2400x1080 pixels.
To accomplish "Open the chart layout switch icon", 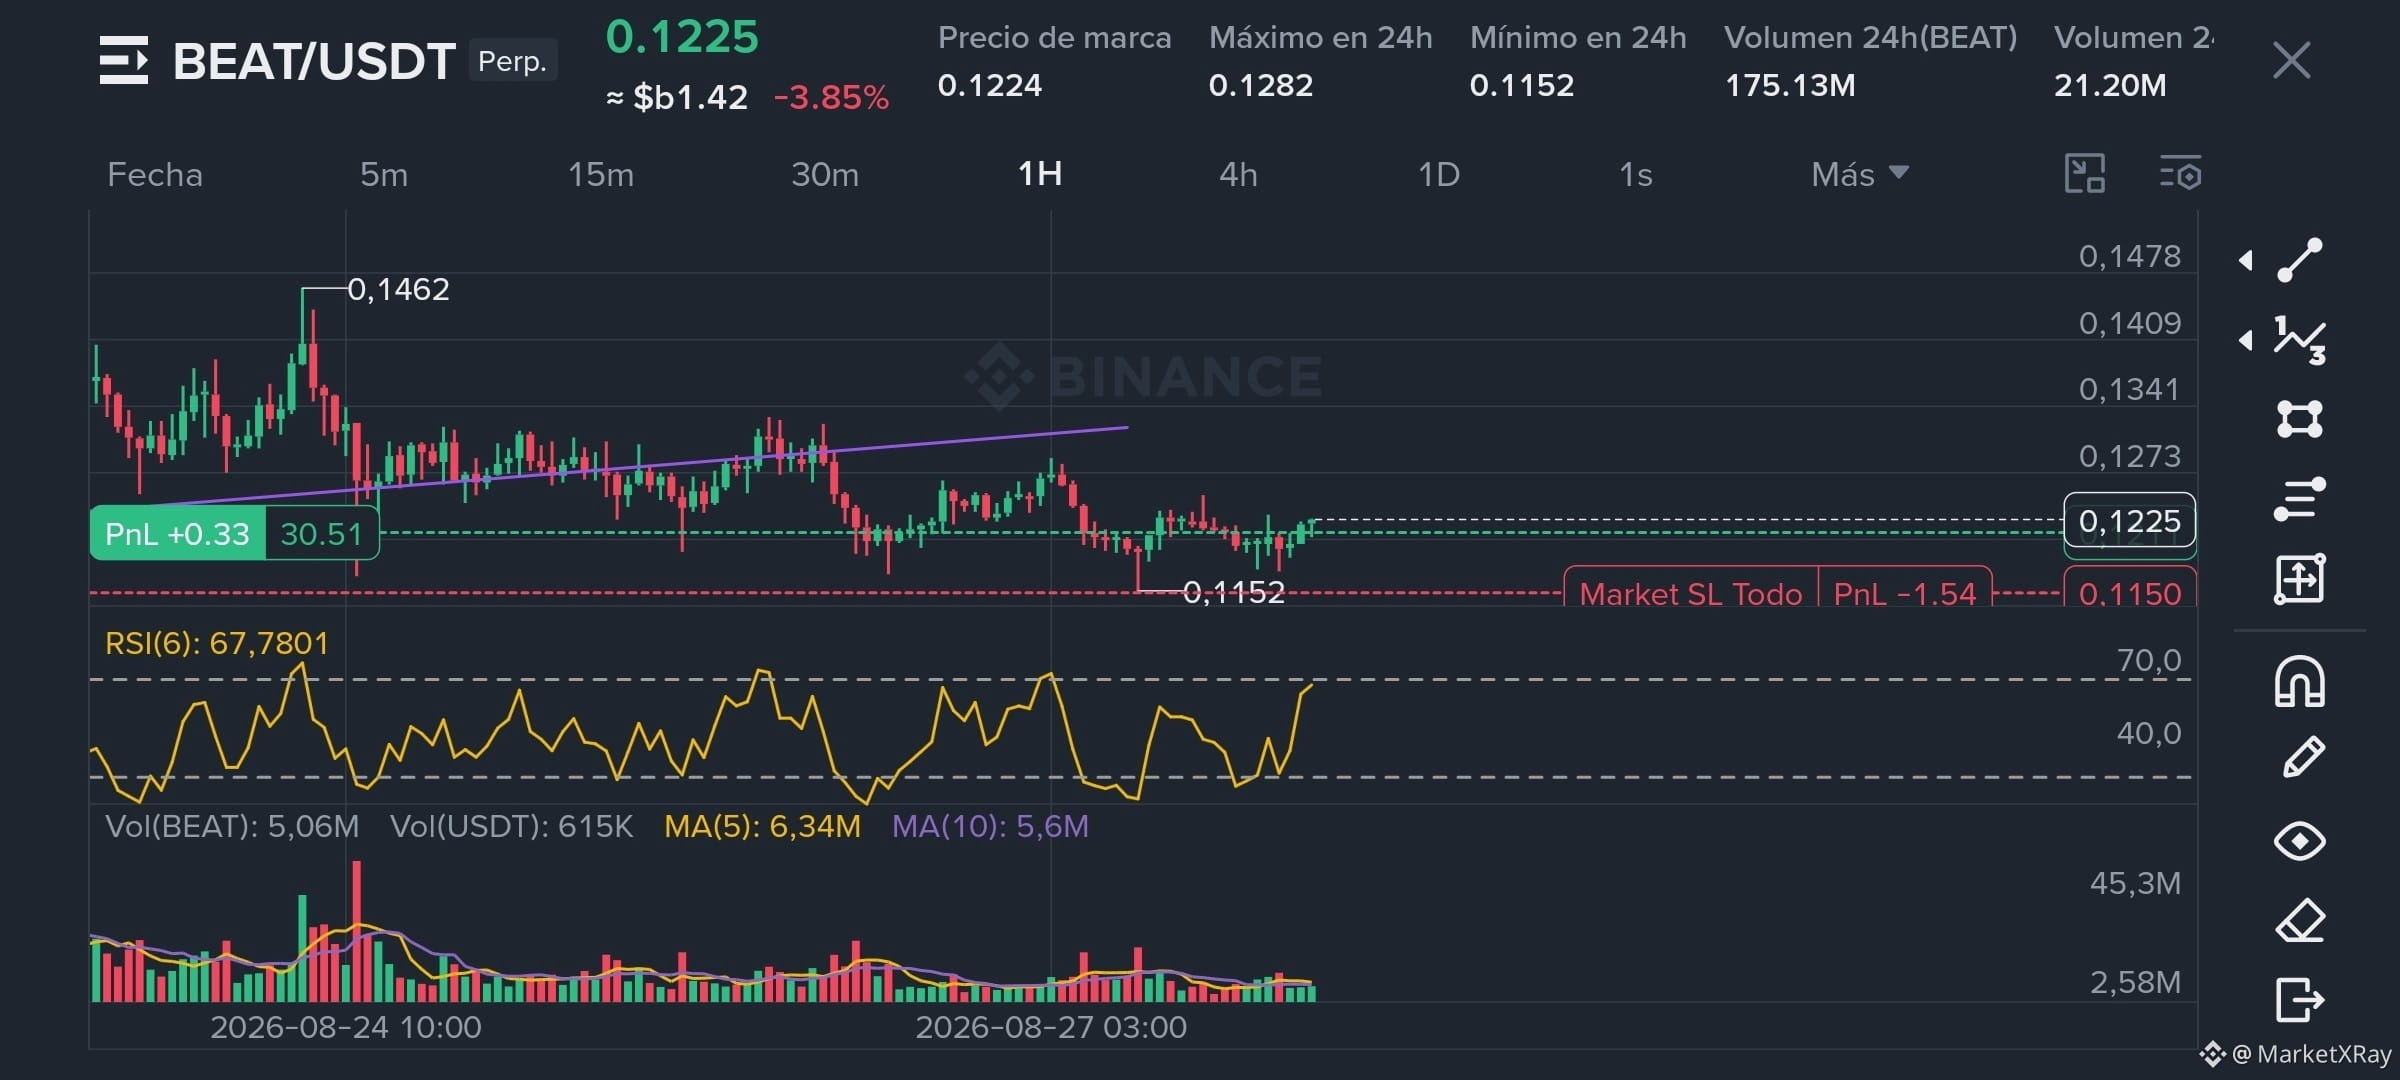I will [2085, 174].
